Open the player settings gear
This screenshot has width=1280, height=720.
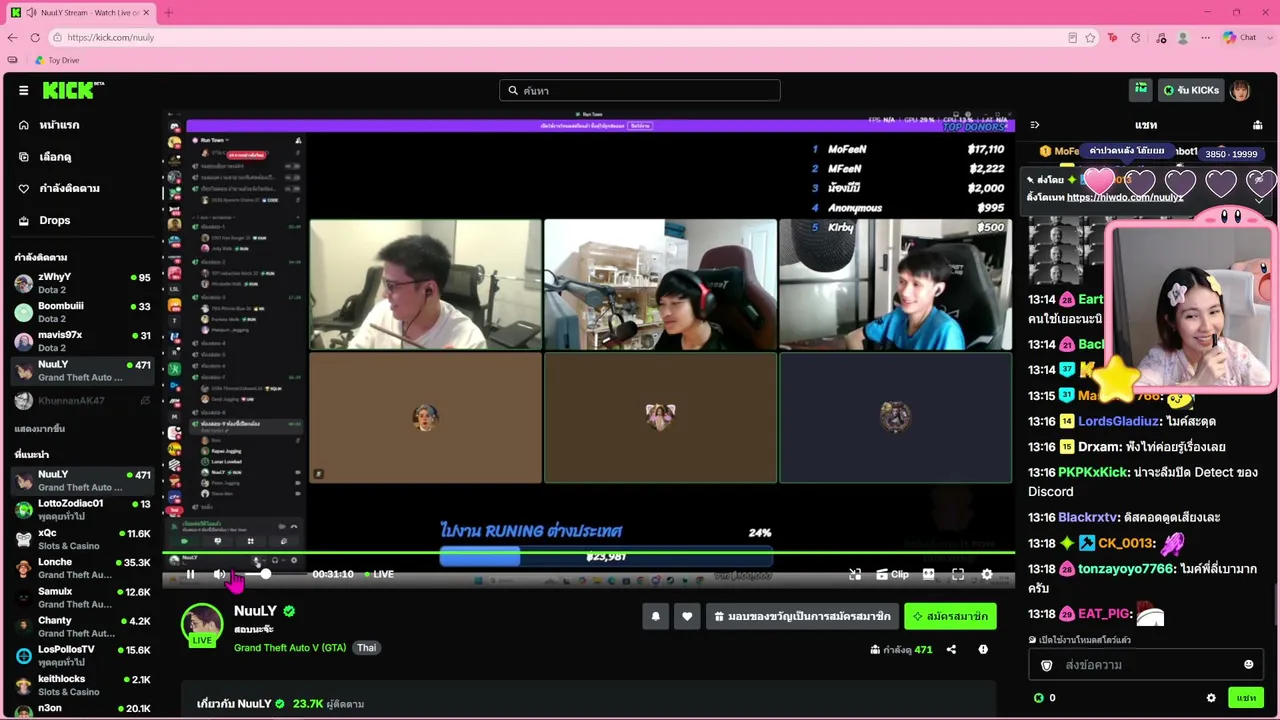987,574
